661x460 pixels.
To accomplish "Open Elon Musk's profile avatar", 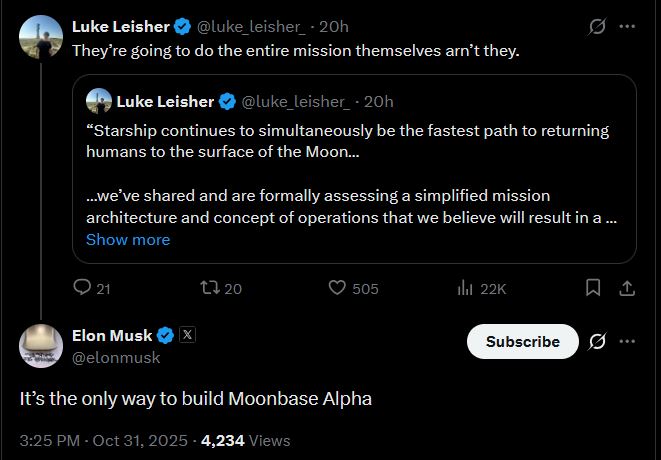I will click(41, 346).
